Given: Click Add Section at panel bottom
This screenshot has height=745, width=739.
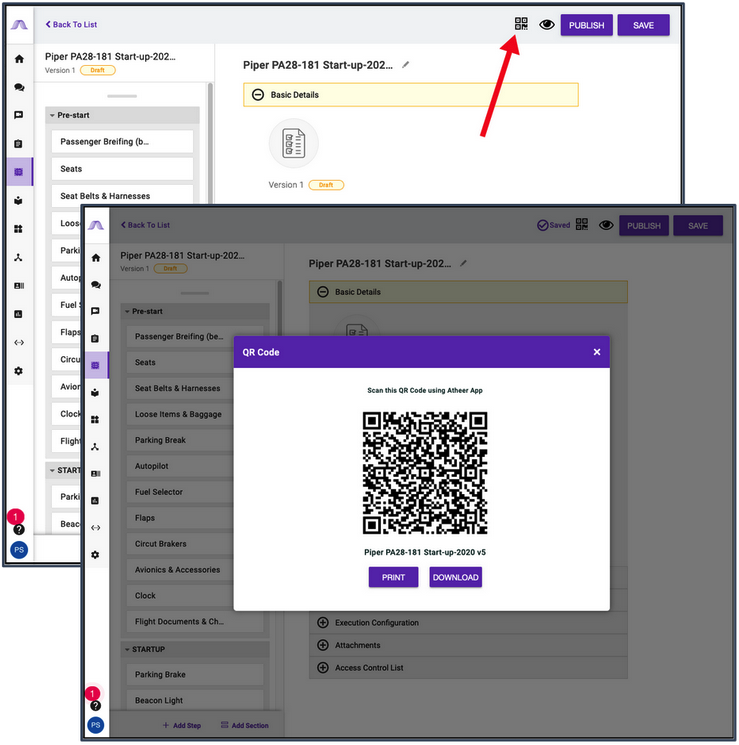Looking at the screenshot, I should (245, 726).
